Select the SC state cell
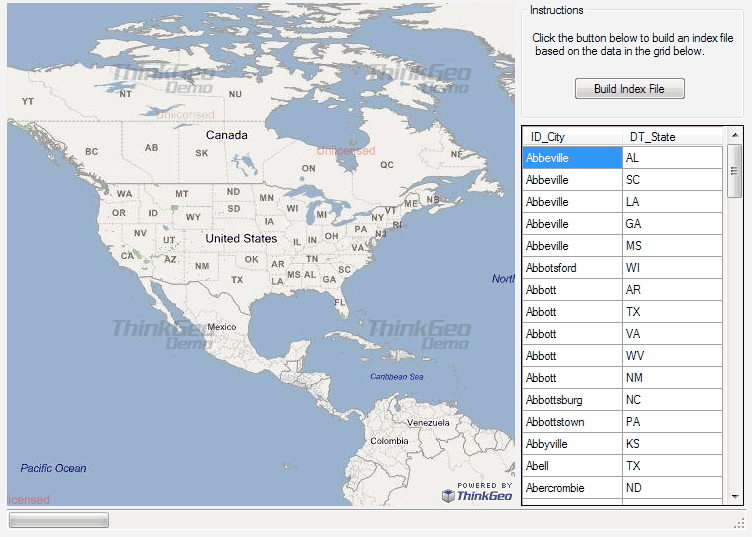This screenshot has width=752, height=537. 672,180
